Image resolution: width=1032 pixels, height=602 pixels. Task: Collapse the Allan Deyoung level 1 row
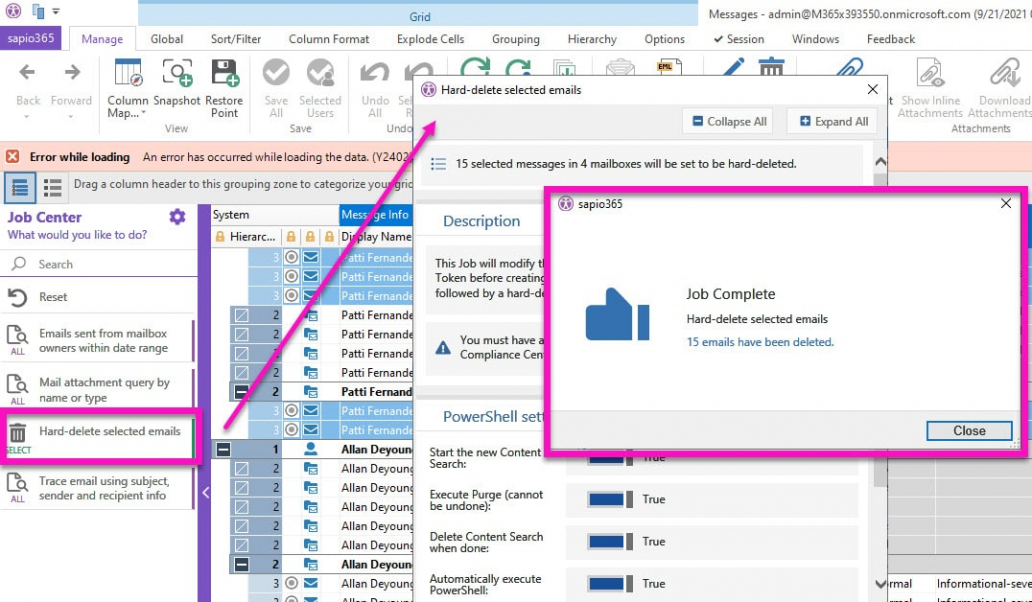point(224,450)
